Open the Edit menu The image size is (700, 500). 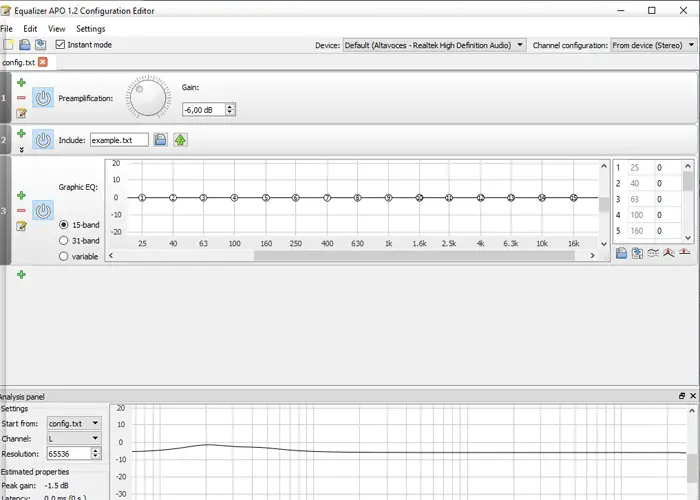coord(30,29)
